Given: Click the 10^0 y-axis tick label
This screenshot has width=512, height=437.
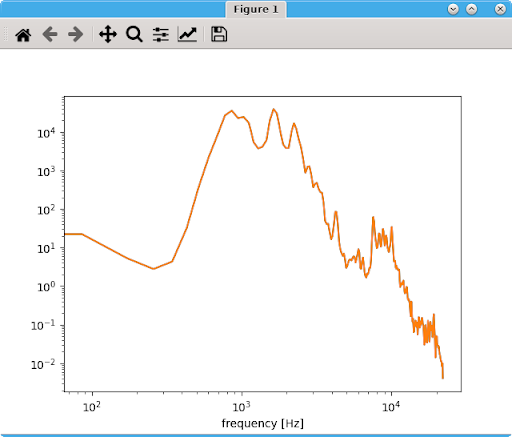Looking at the screenshot, I should [46, 287].
